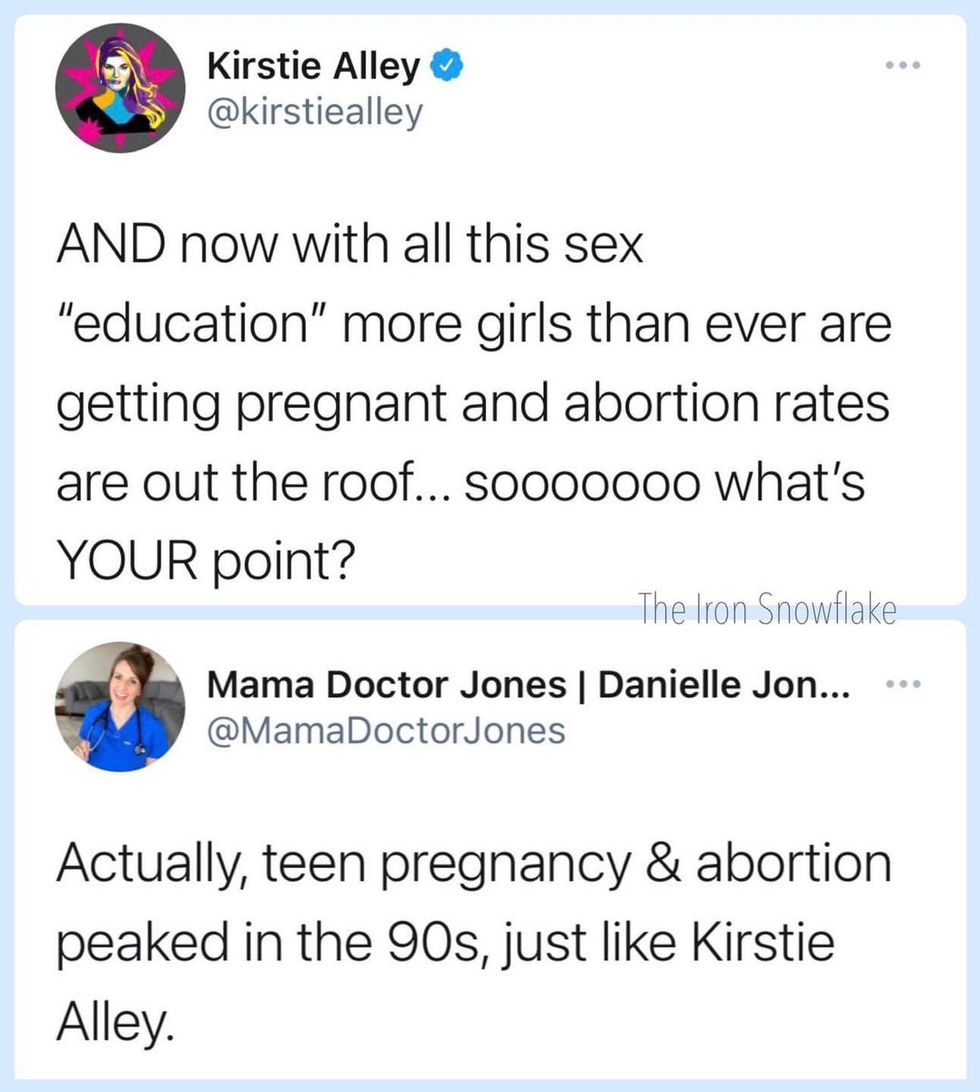Click the truncated "Danielle Jon..." name

point(726,686)
